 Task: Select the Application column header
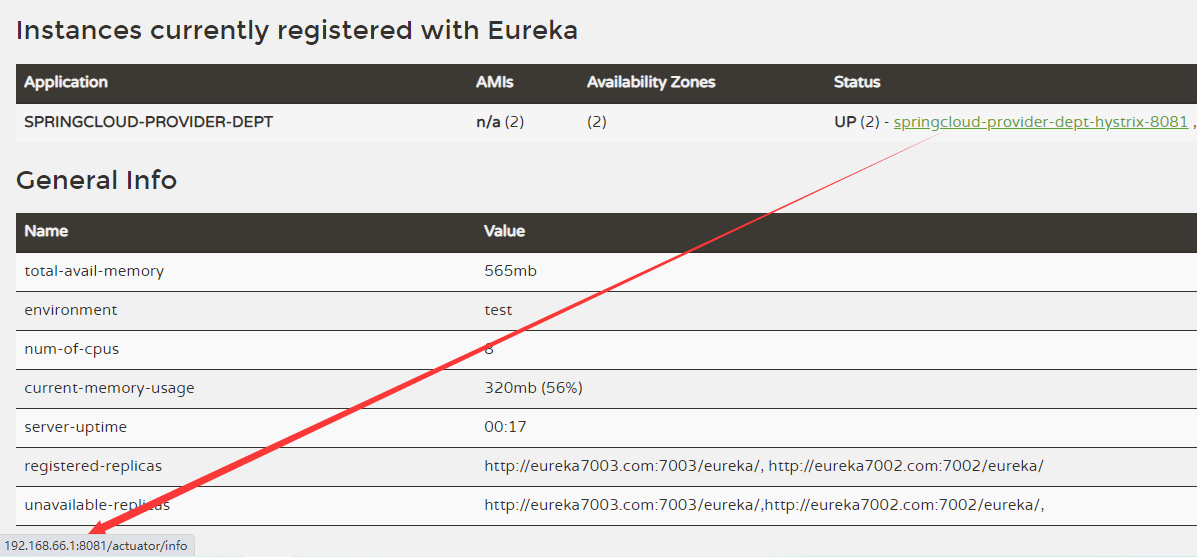coord(66,82)
